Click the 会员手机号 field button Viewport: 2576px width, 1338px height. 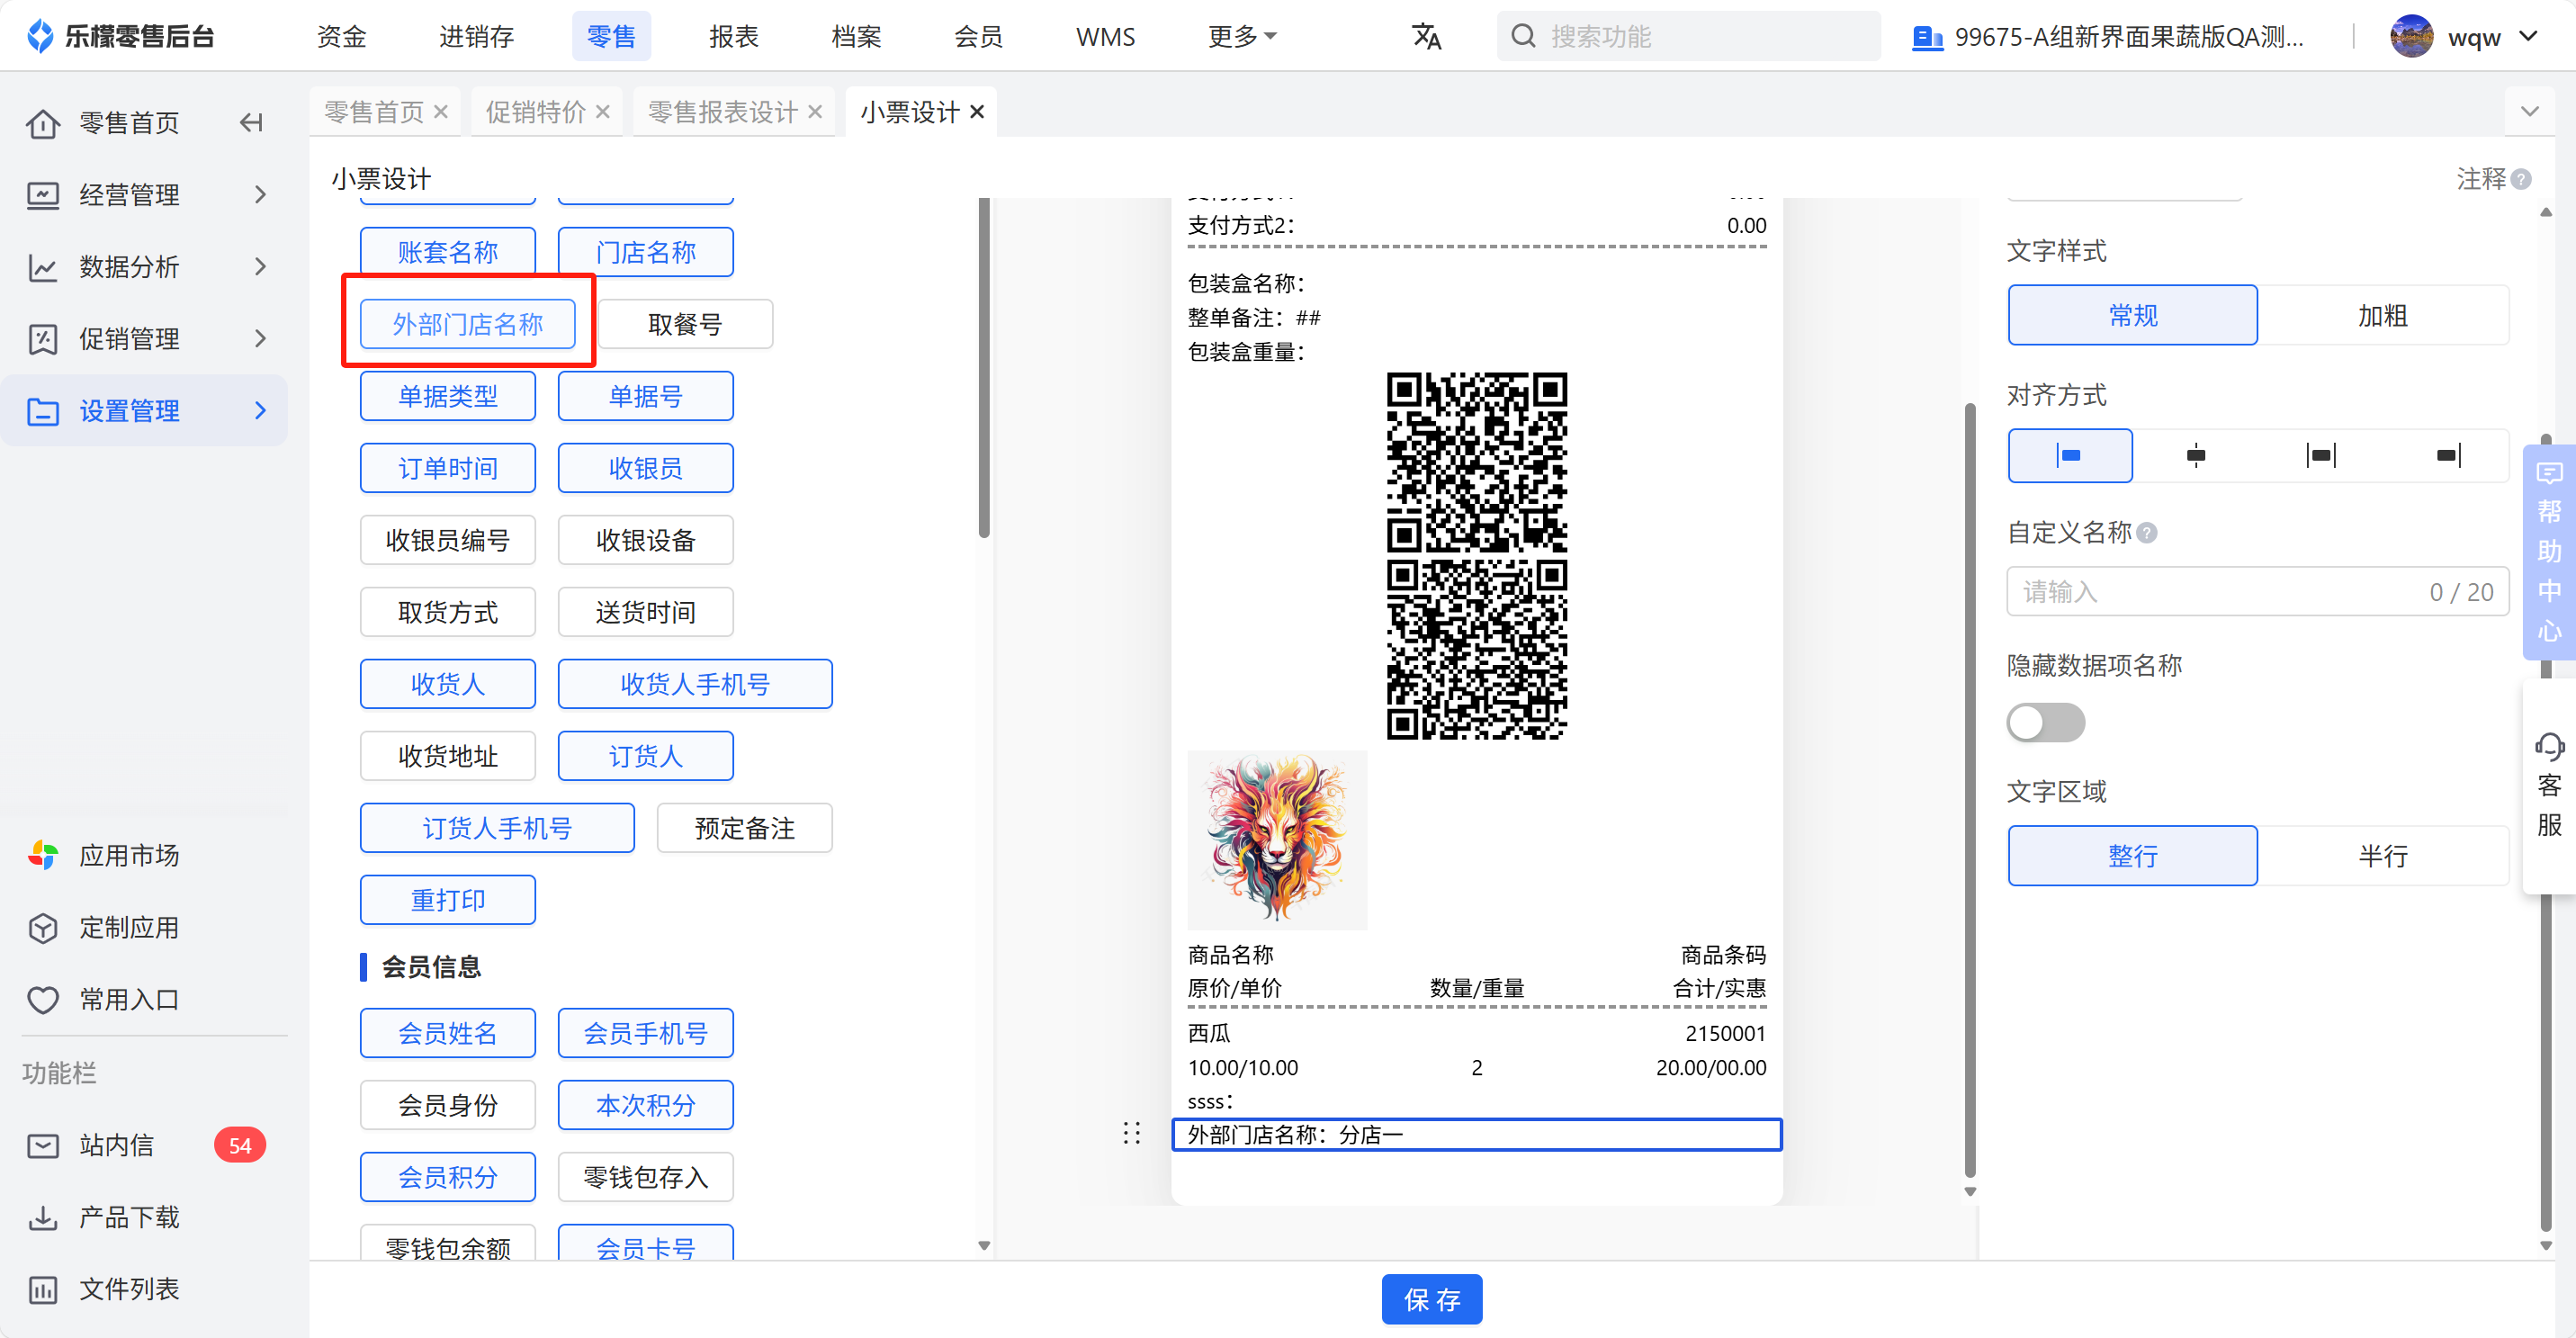pos(646,1033)
